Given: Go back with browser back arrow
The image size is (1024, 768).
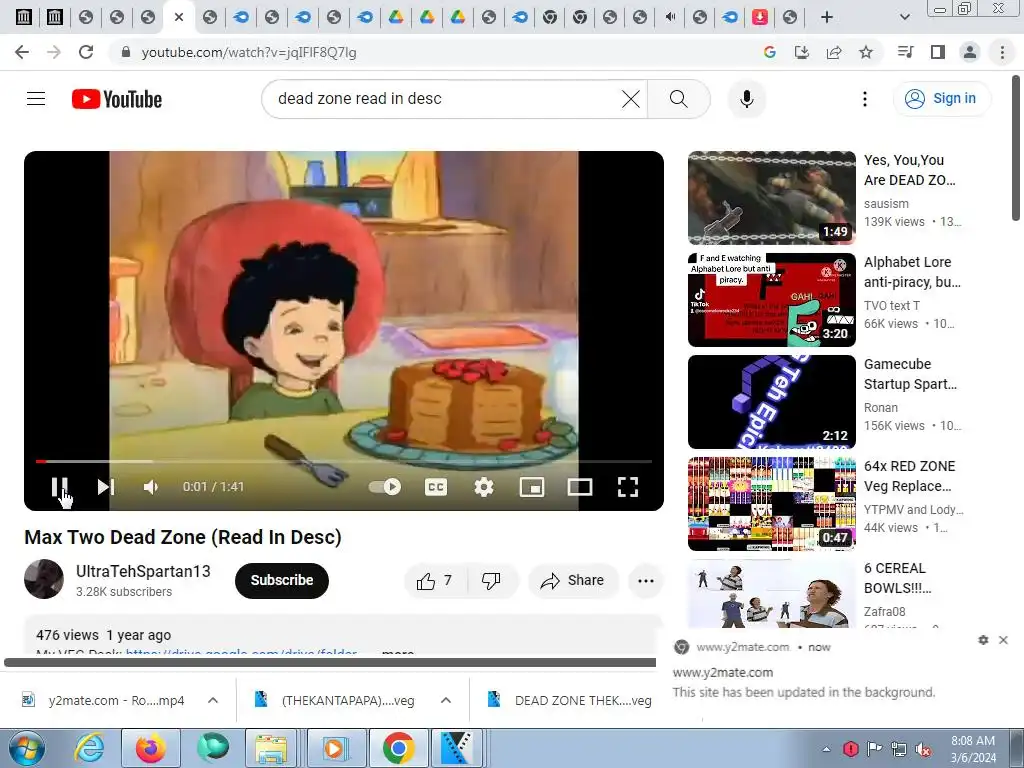Looking at the screenshot, I should [22, 52].
